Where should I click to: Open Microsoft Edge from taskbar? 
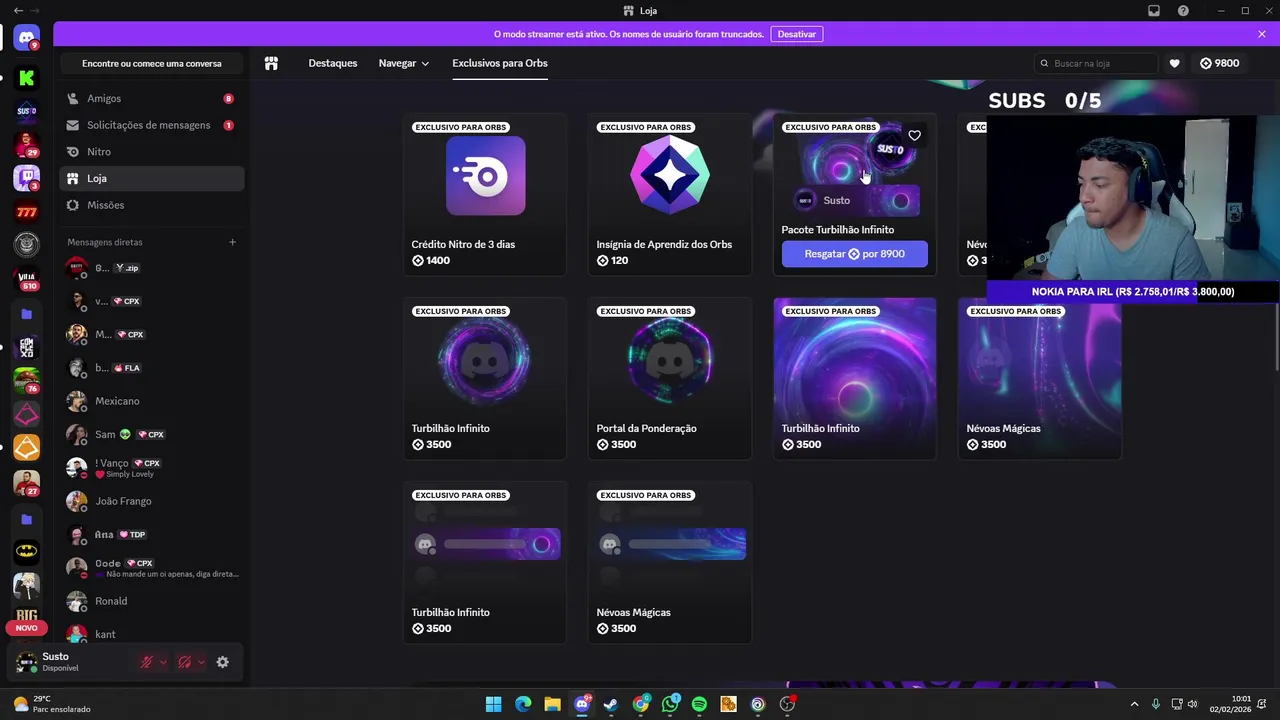click(523, 704)
